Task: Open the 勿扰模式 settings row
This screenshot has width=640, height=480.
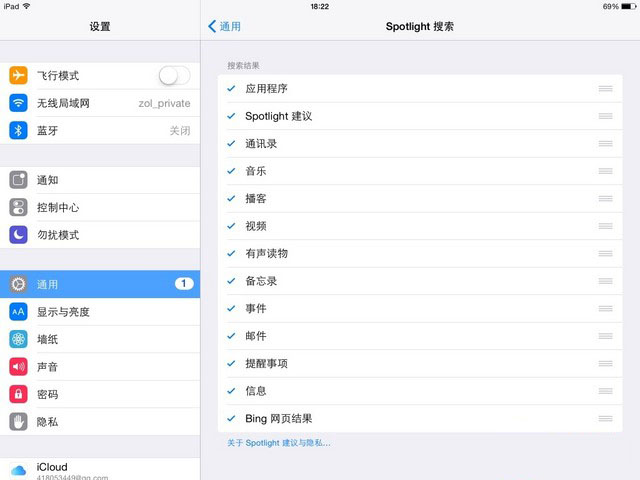Action: pos(100,235)
